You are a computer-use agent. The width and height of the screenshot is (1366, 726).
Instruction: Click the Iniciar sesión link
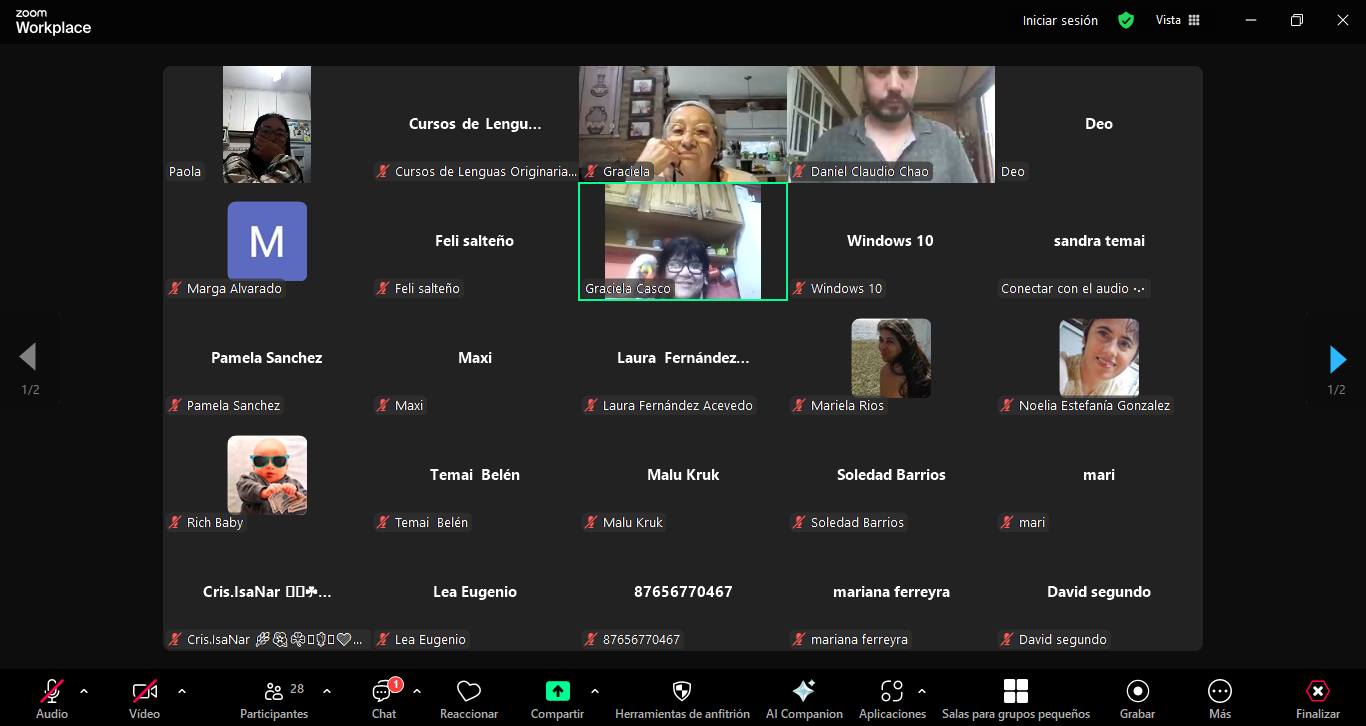[1060, 20]
